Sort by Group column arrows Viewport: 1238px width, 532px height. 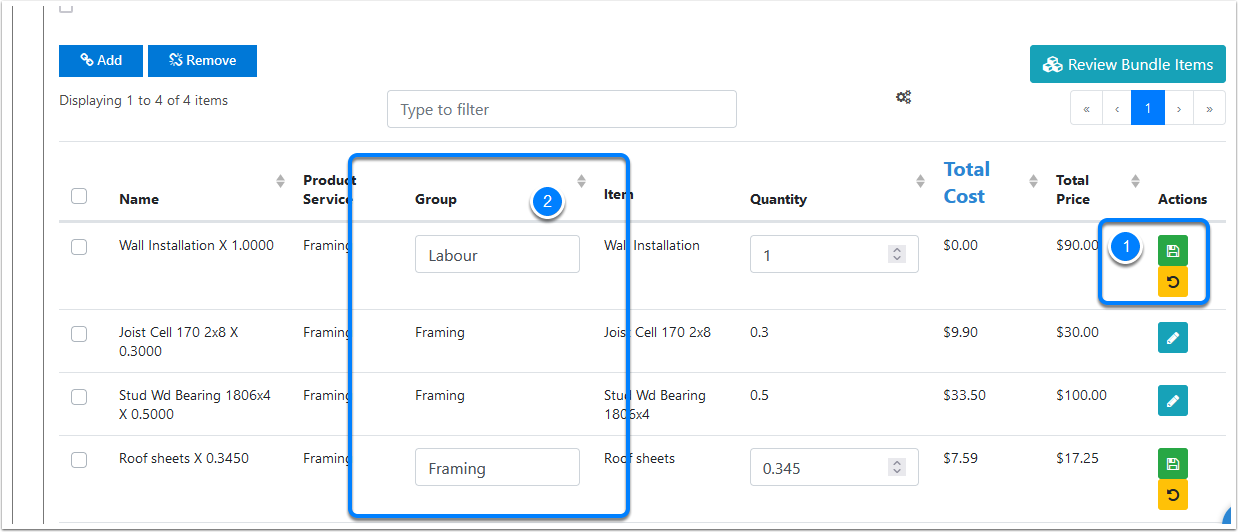(x=581, y=181)
